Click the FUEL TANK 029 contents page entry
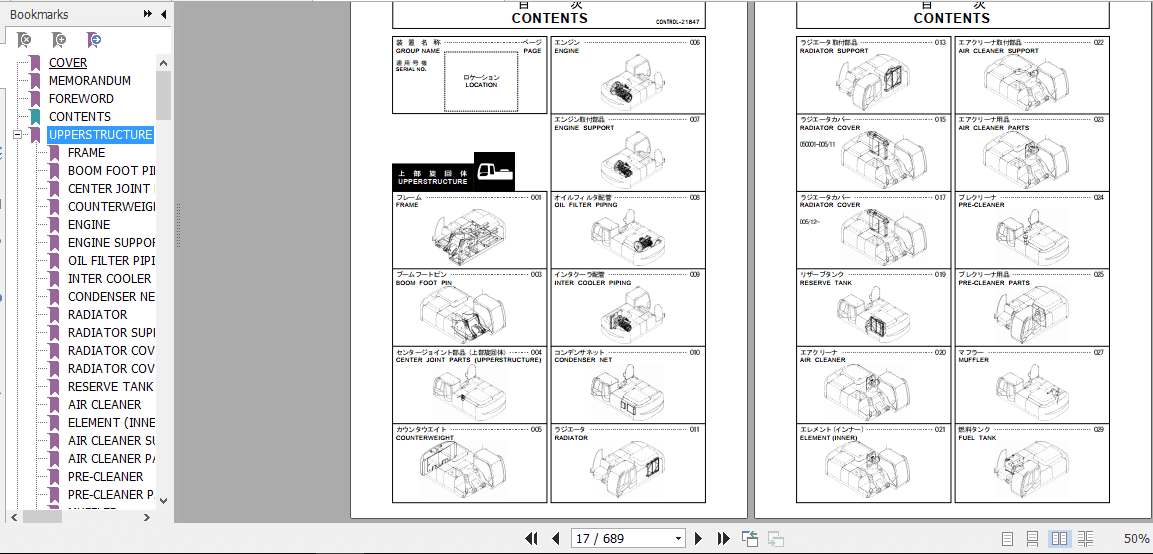1153x554 pixels. pyautogui.click(x=1032, y=464)
